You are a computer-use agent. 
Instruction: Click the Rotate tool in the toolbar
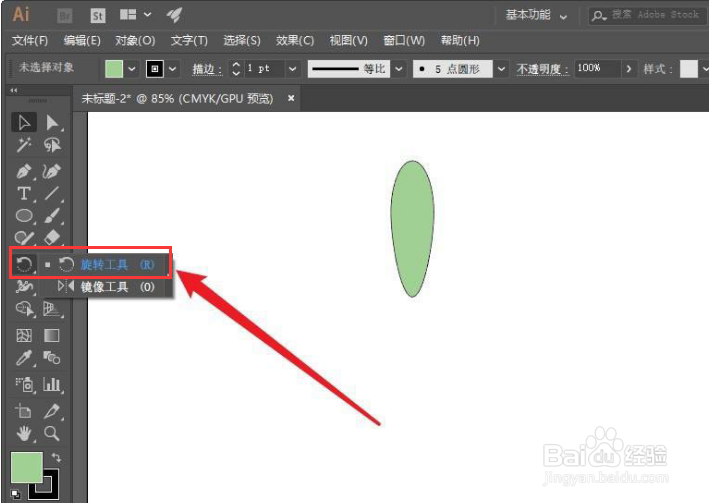(x=24, y=264)
